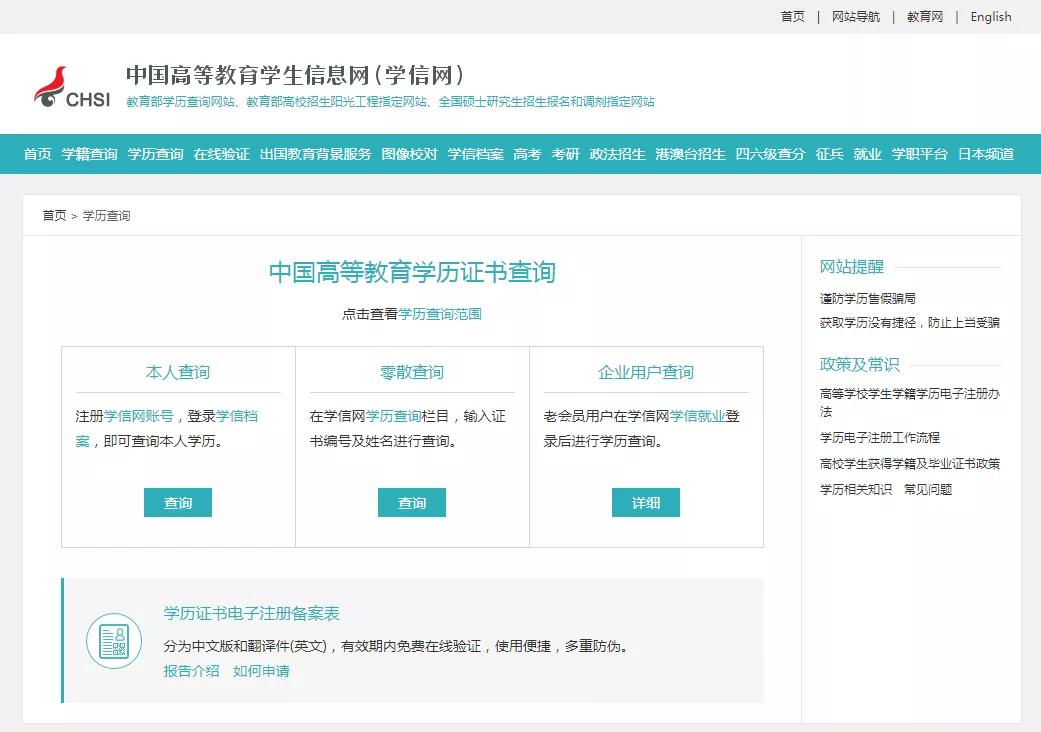Open 日本频道 navigation item
Viewport: 1041px width, 732px height.
click(x=986, y=154)
